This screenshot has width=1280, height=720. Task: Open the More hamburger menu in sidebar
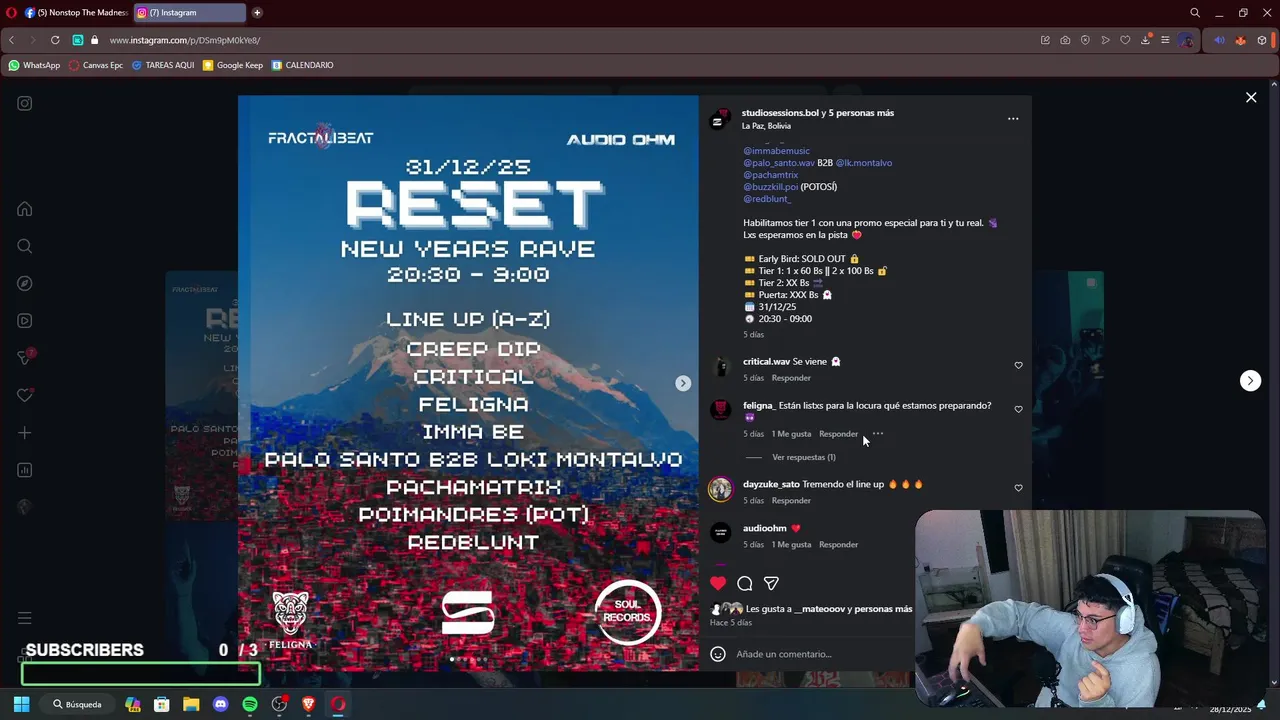[x=25, y=618]
